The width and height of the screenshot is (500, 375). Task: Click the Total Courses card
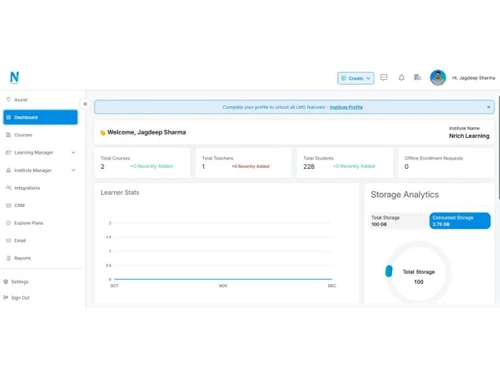pyautogui.click(x=143, y=163)
